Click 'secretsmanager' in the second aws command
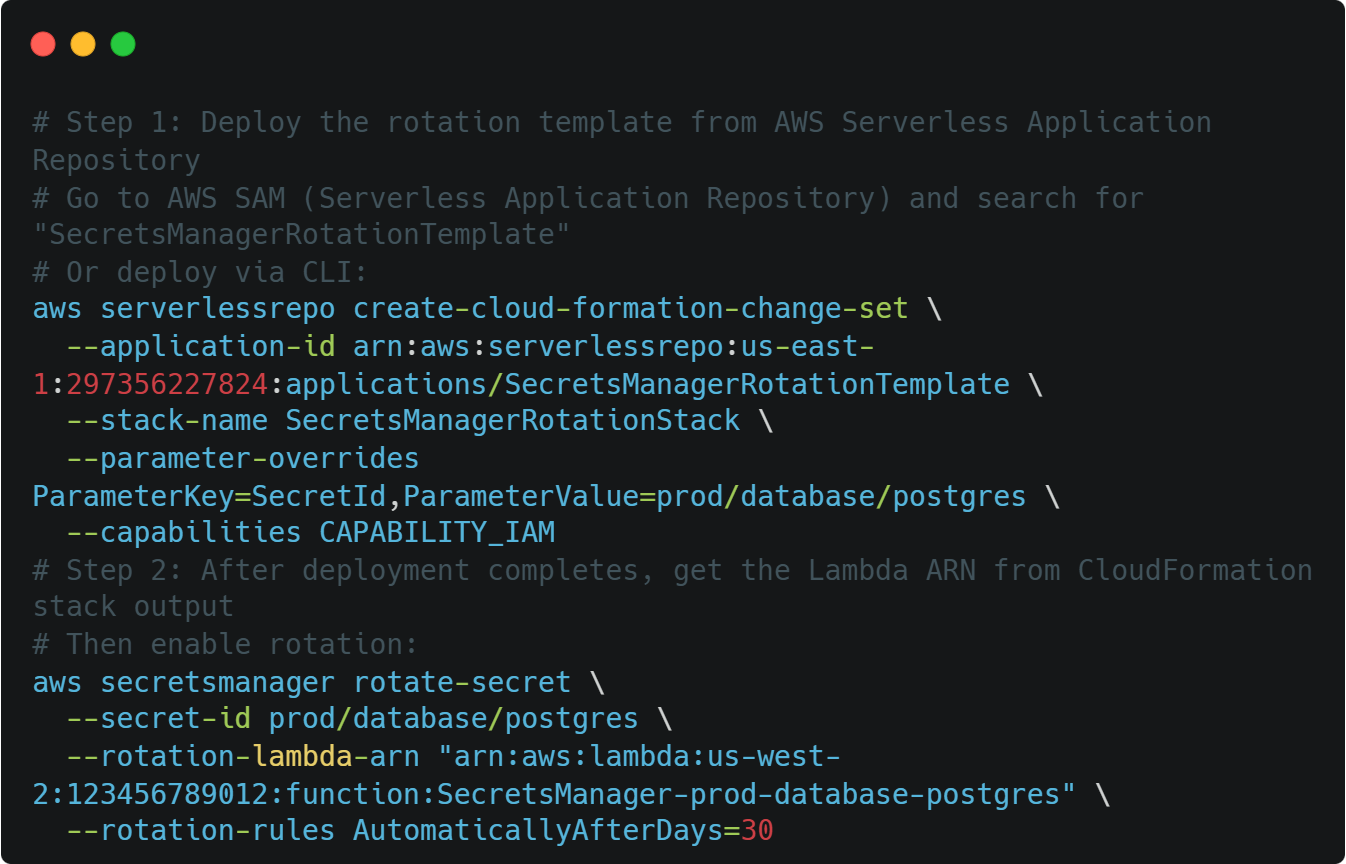This screenshot has height=864, width=1346. coord(217,683)
